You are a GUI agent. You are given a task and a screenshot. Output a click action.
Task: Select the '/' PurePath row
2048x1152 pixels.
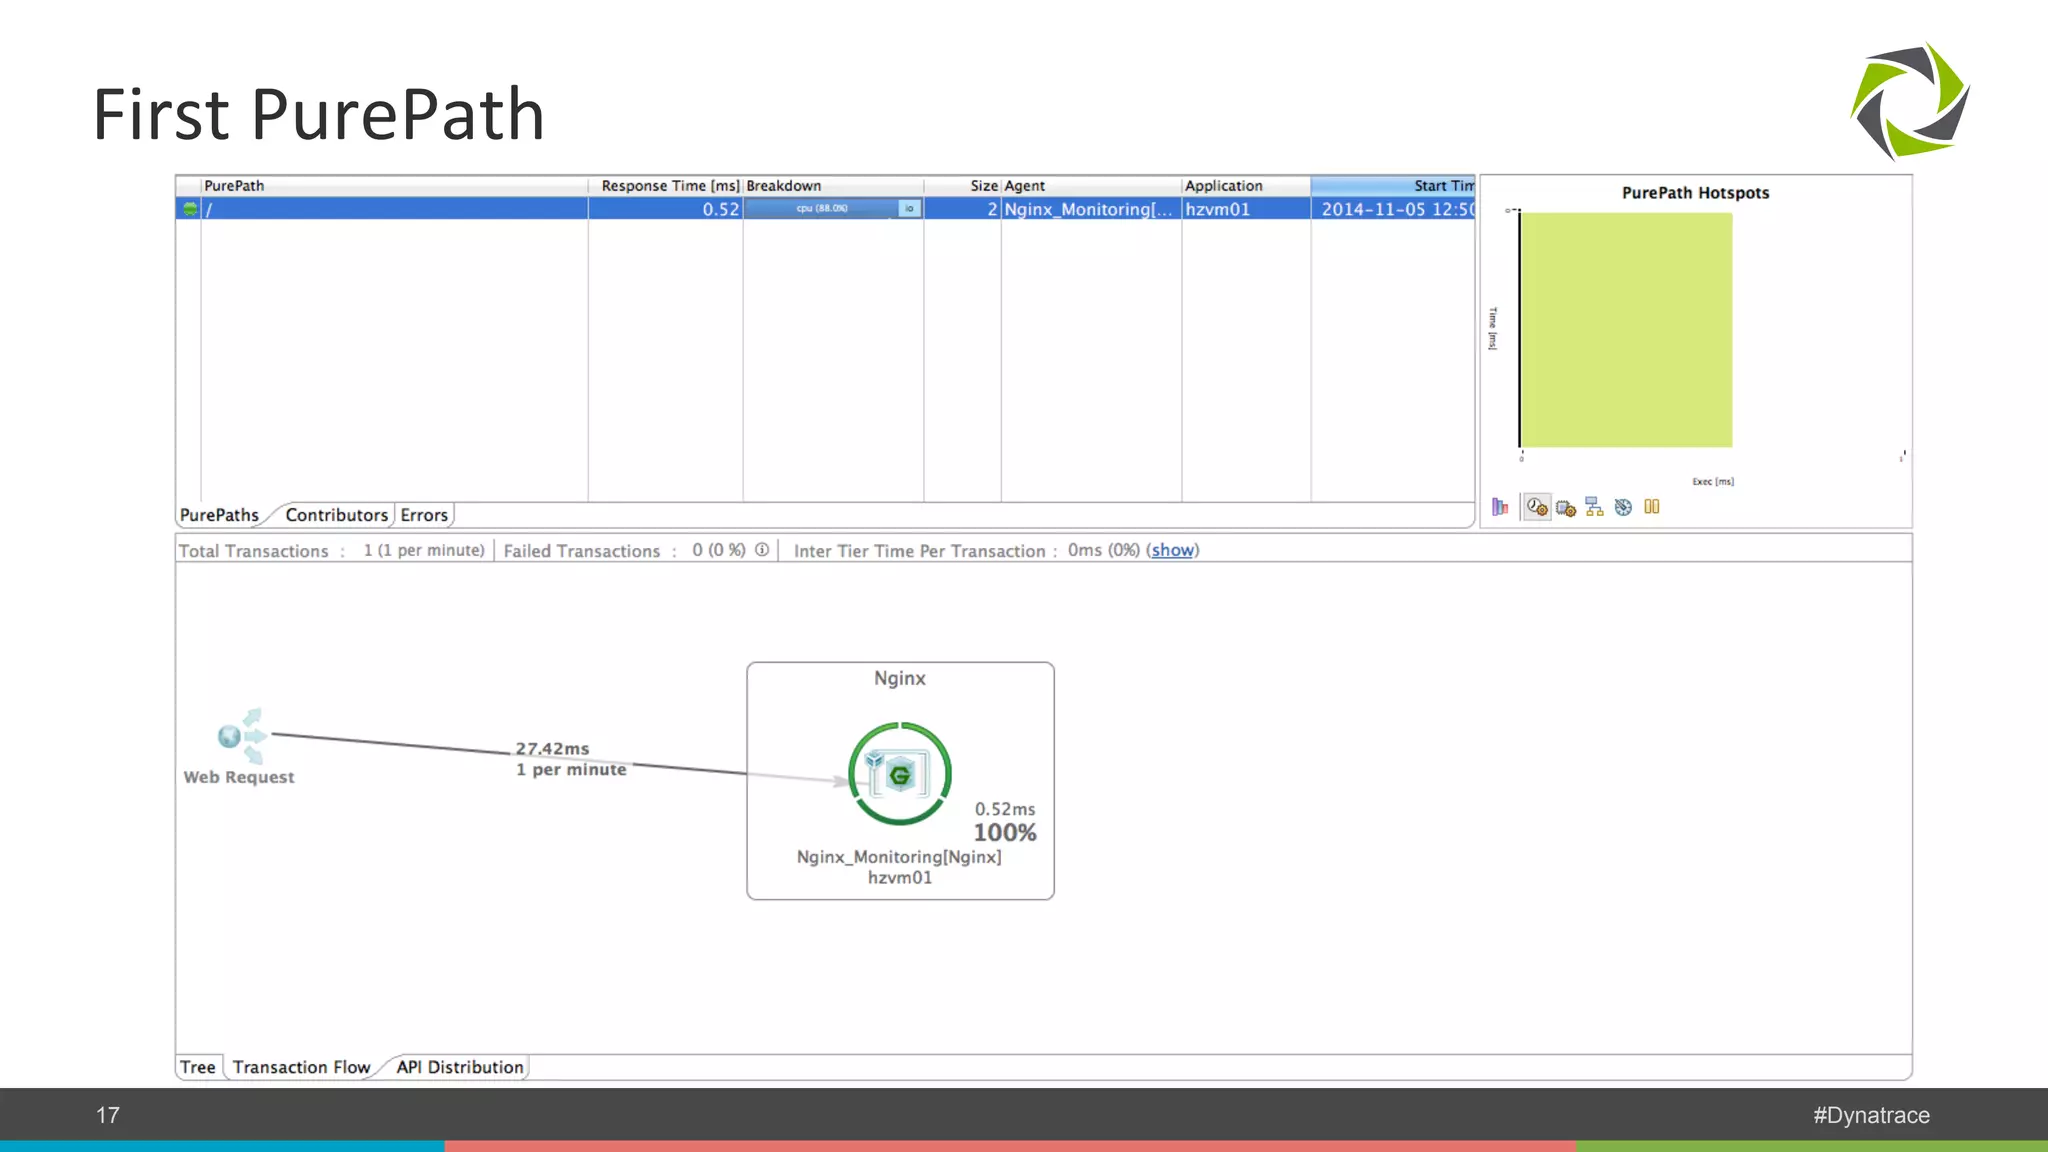click(825, 209)
